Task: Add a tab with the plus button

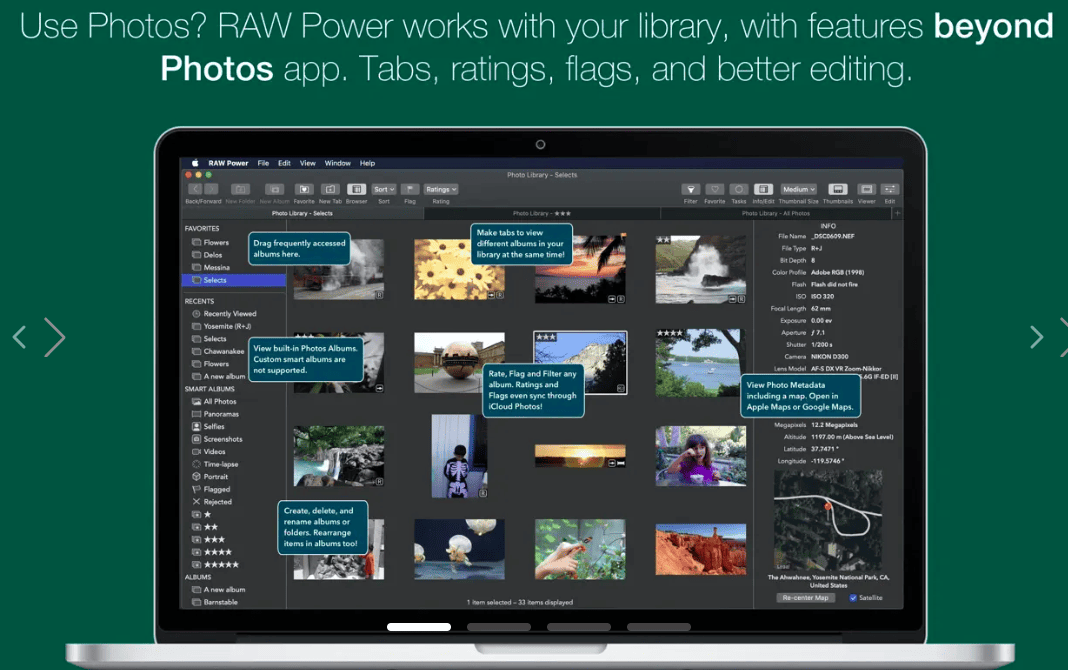Action: (x=897, y=213)
